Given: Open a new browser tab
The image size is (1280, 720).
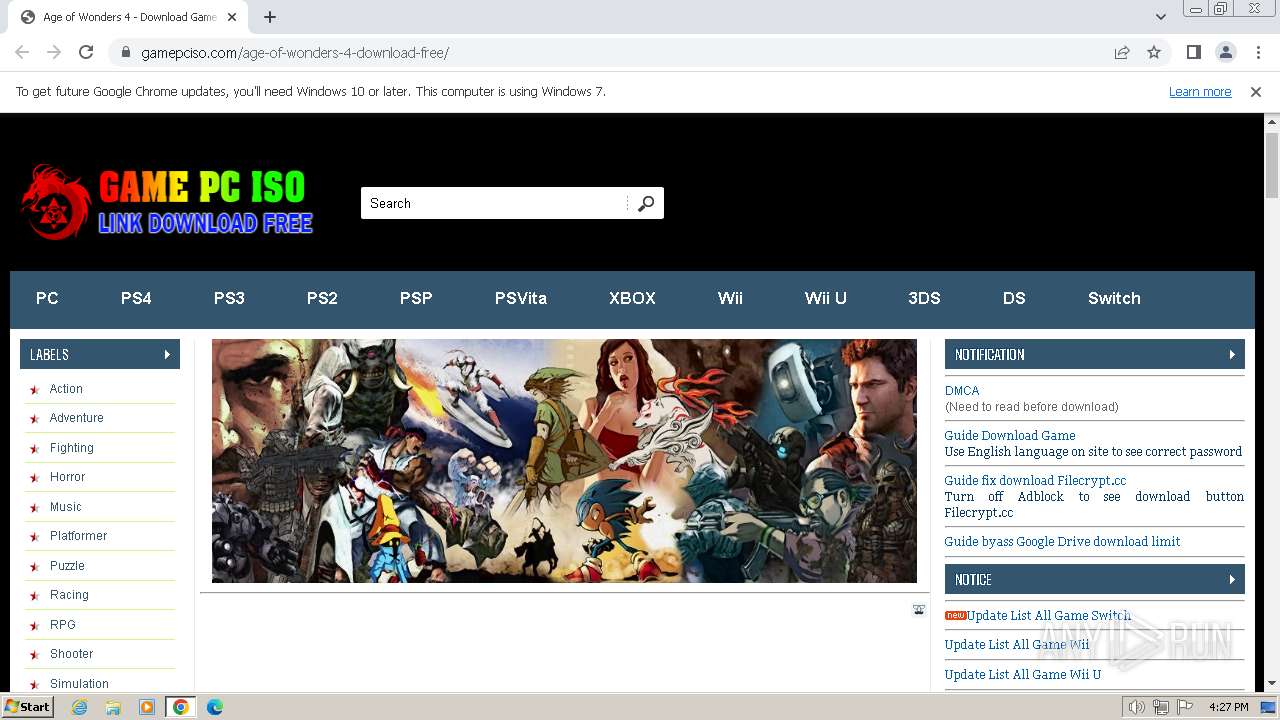Looking at the screenshot, I should 270,17.
